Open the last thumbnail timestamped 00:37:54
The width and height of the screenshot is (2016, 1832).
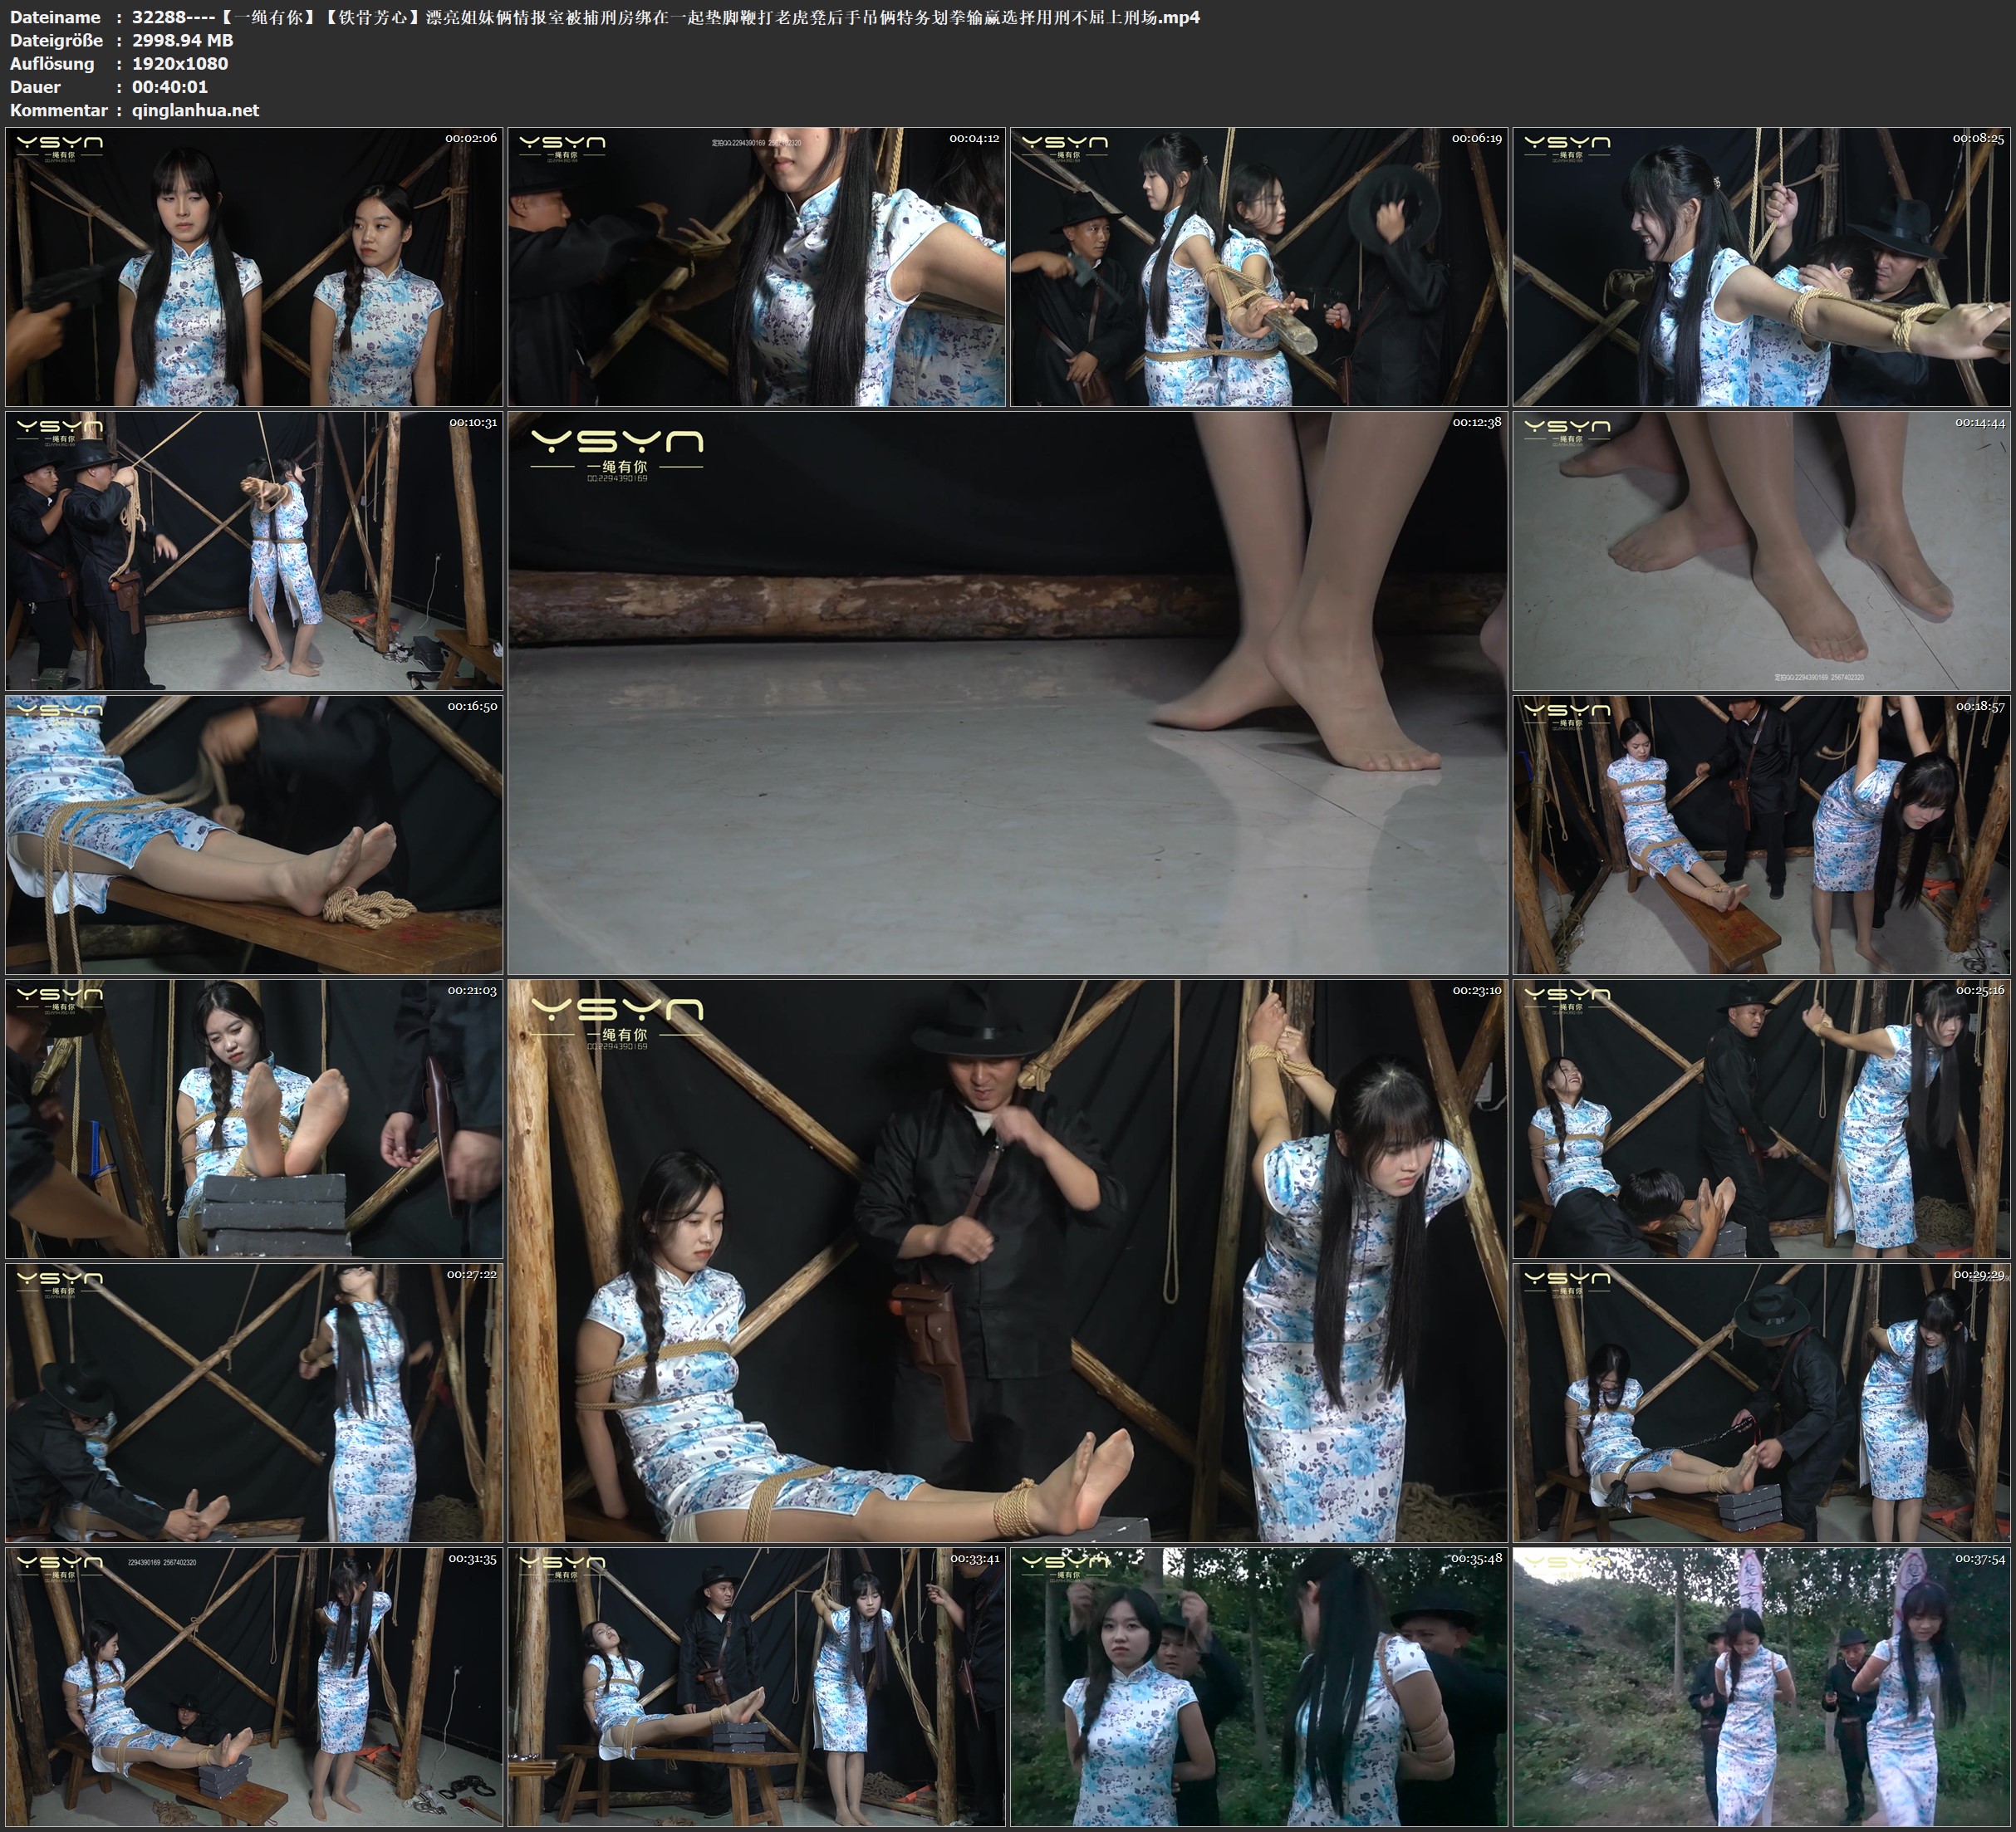[1761, 1686]
